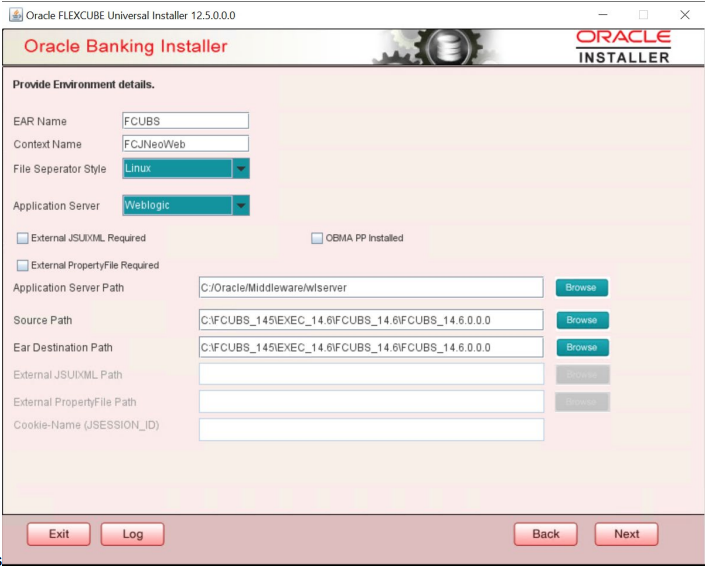The image size is (705, 566).
Task: Click the Java installer icon in title bar
Action: tap(16, 15)
